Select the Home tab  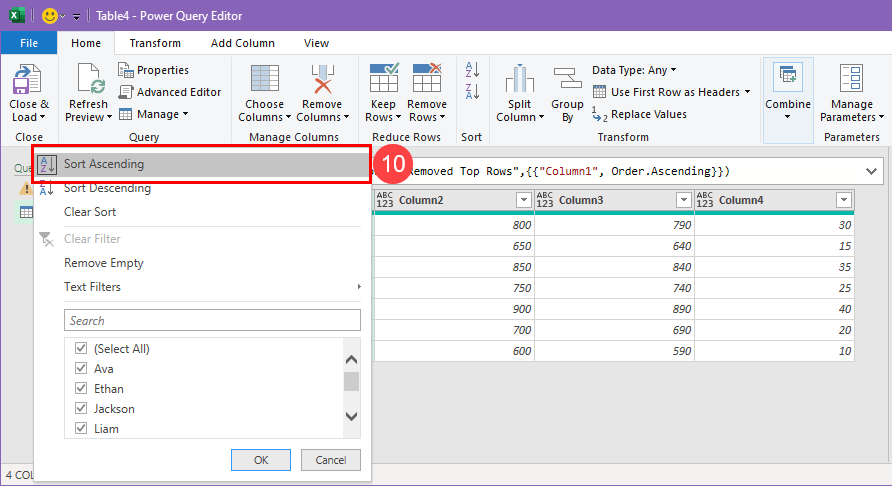coord(86,43)
